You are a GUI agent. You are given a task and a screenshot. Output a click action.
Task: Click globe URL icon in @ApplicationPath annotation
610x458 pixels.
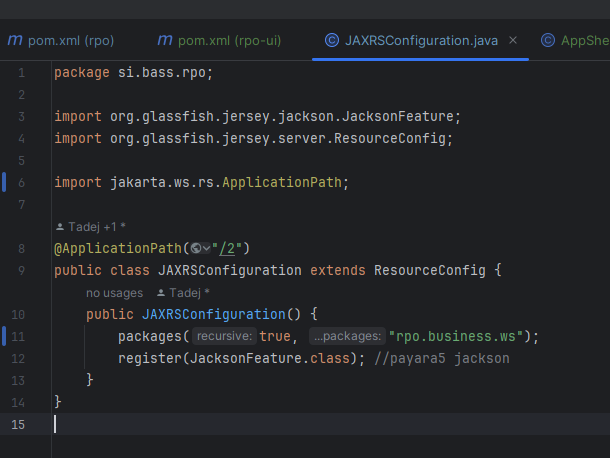196,248
